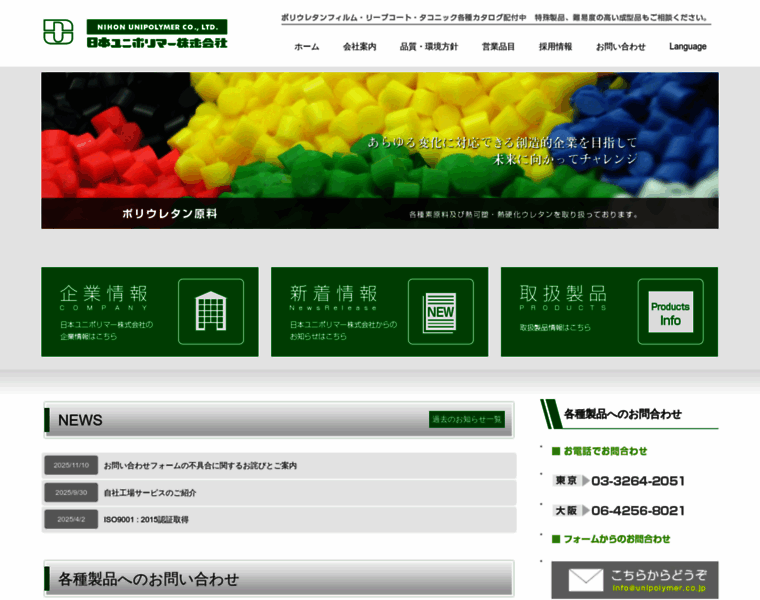Viewport: 760px width, 600px height.
Task: Open the building icon in 企業情報 tile
Action: 211,312
